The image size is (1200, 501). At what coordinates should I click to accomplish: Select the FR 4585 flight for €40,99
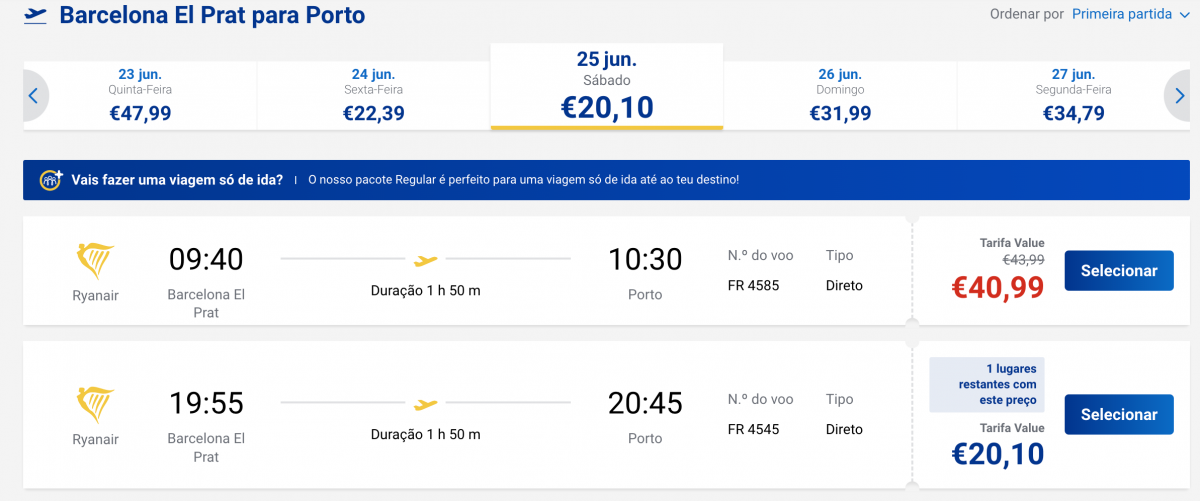coord(1119,270)
